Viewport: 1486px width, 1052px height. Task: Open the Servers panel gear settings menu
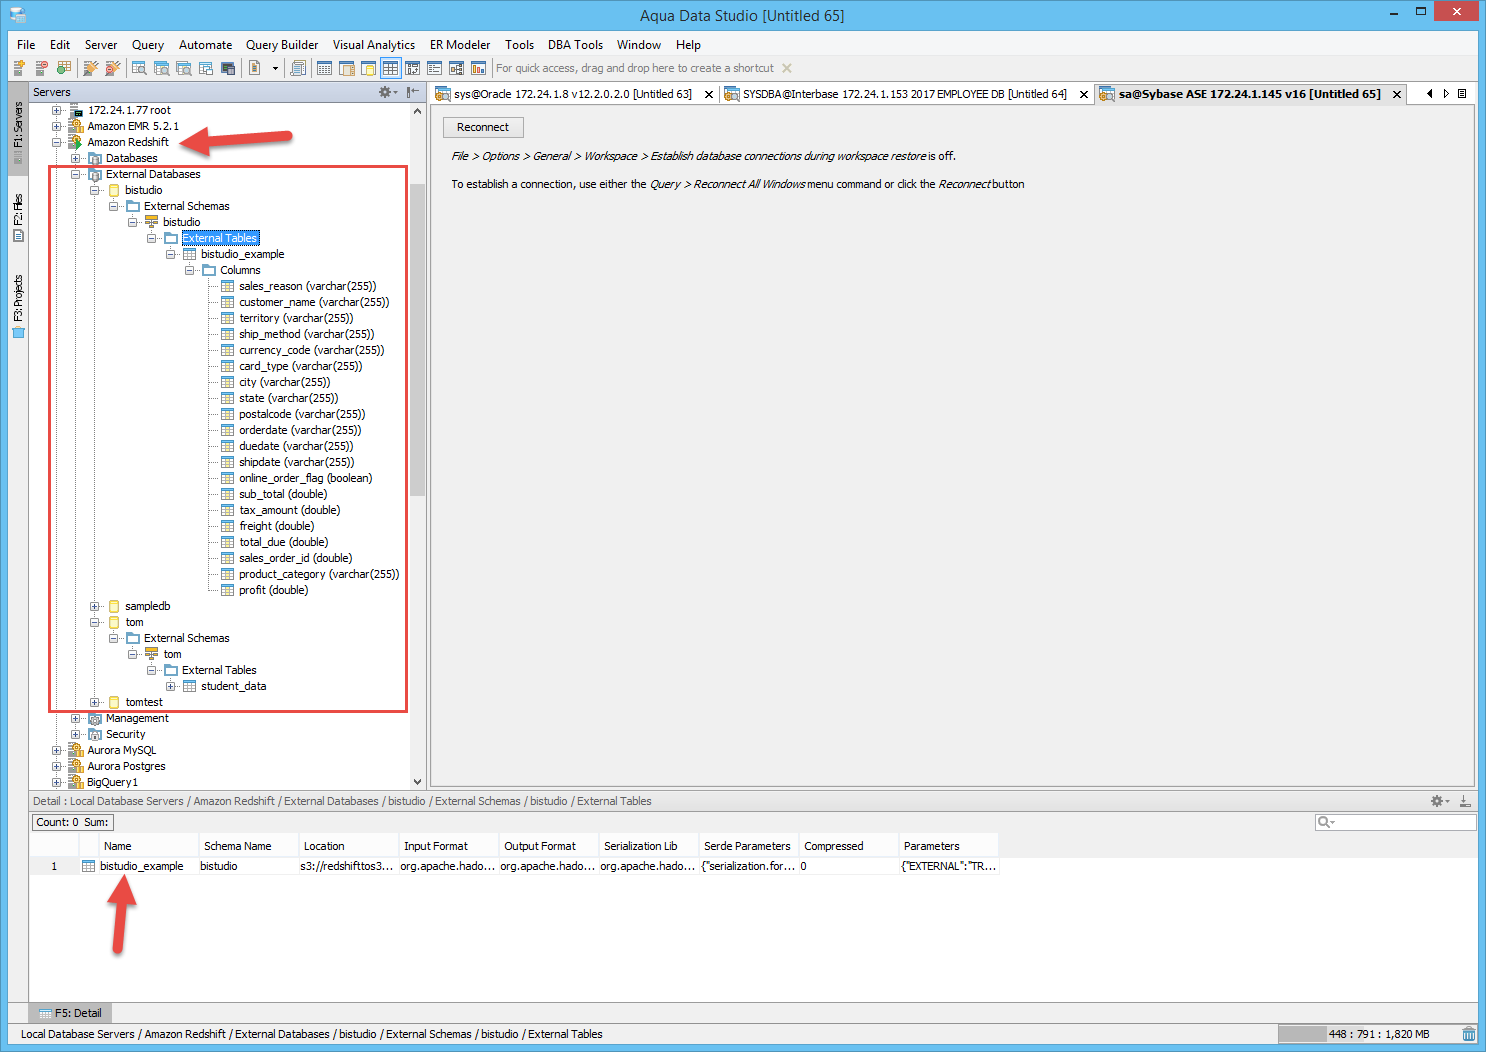click(386, 92)
